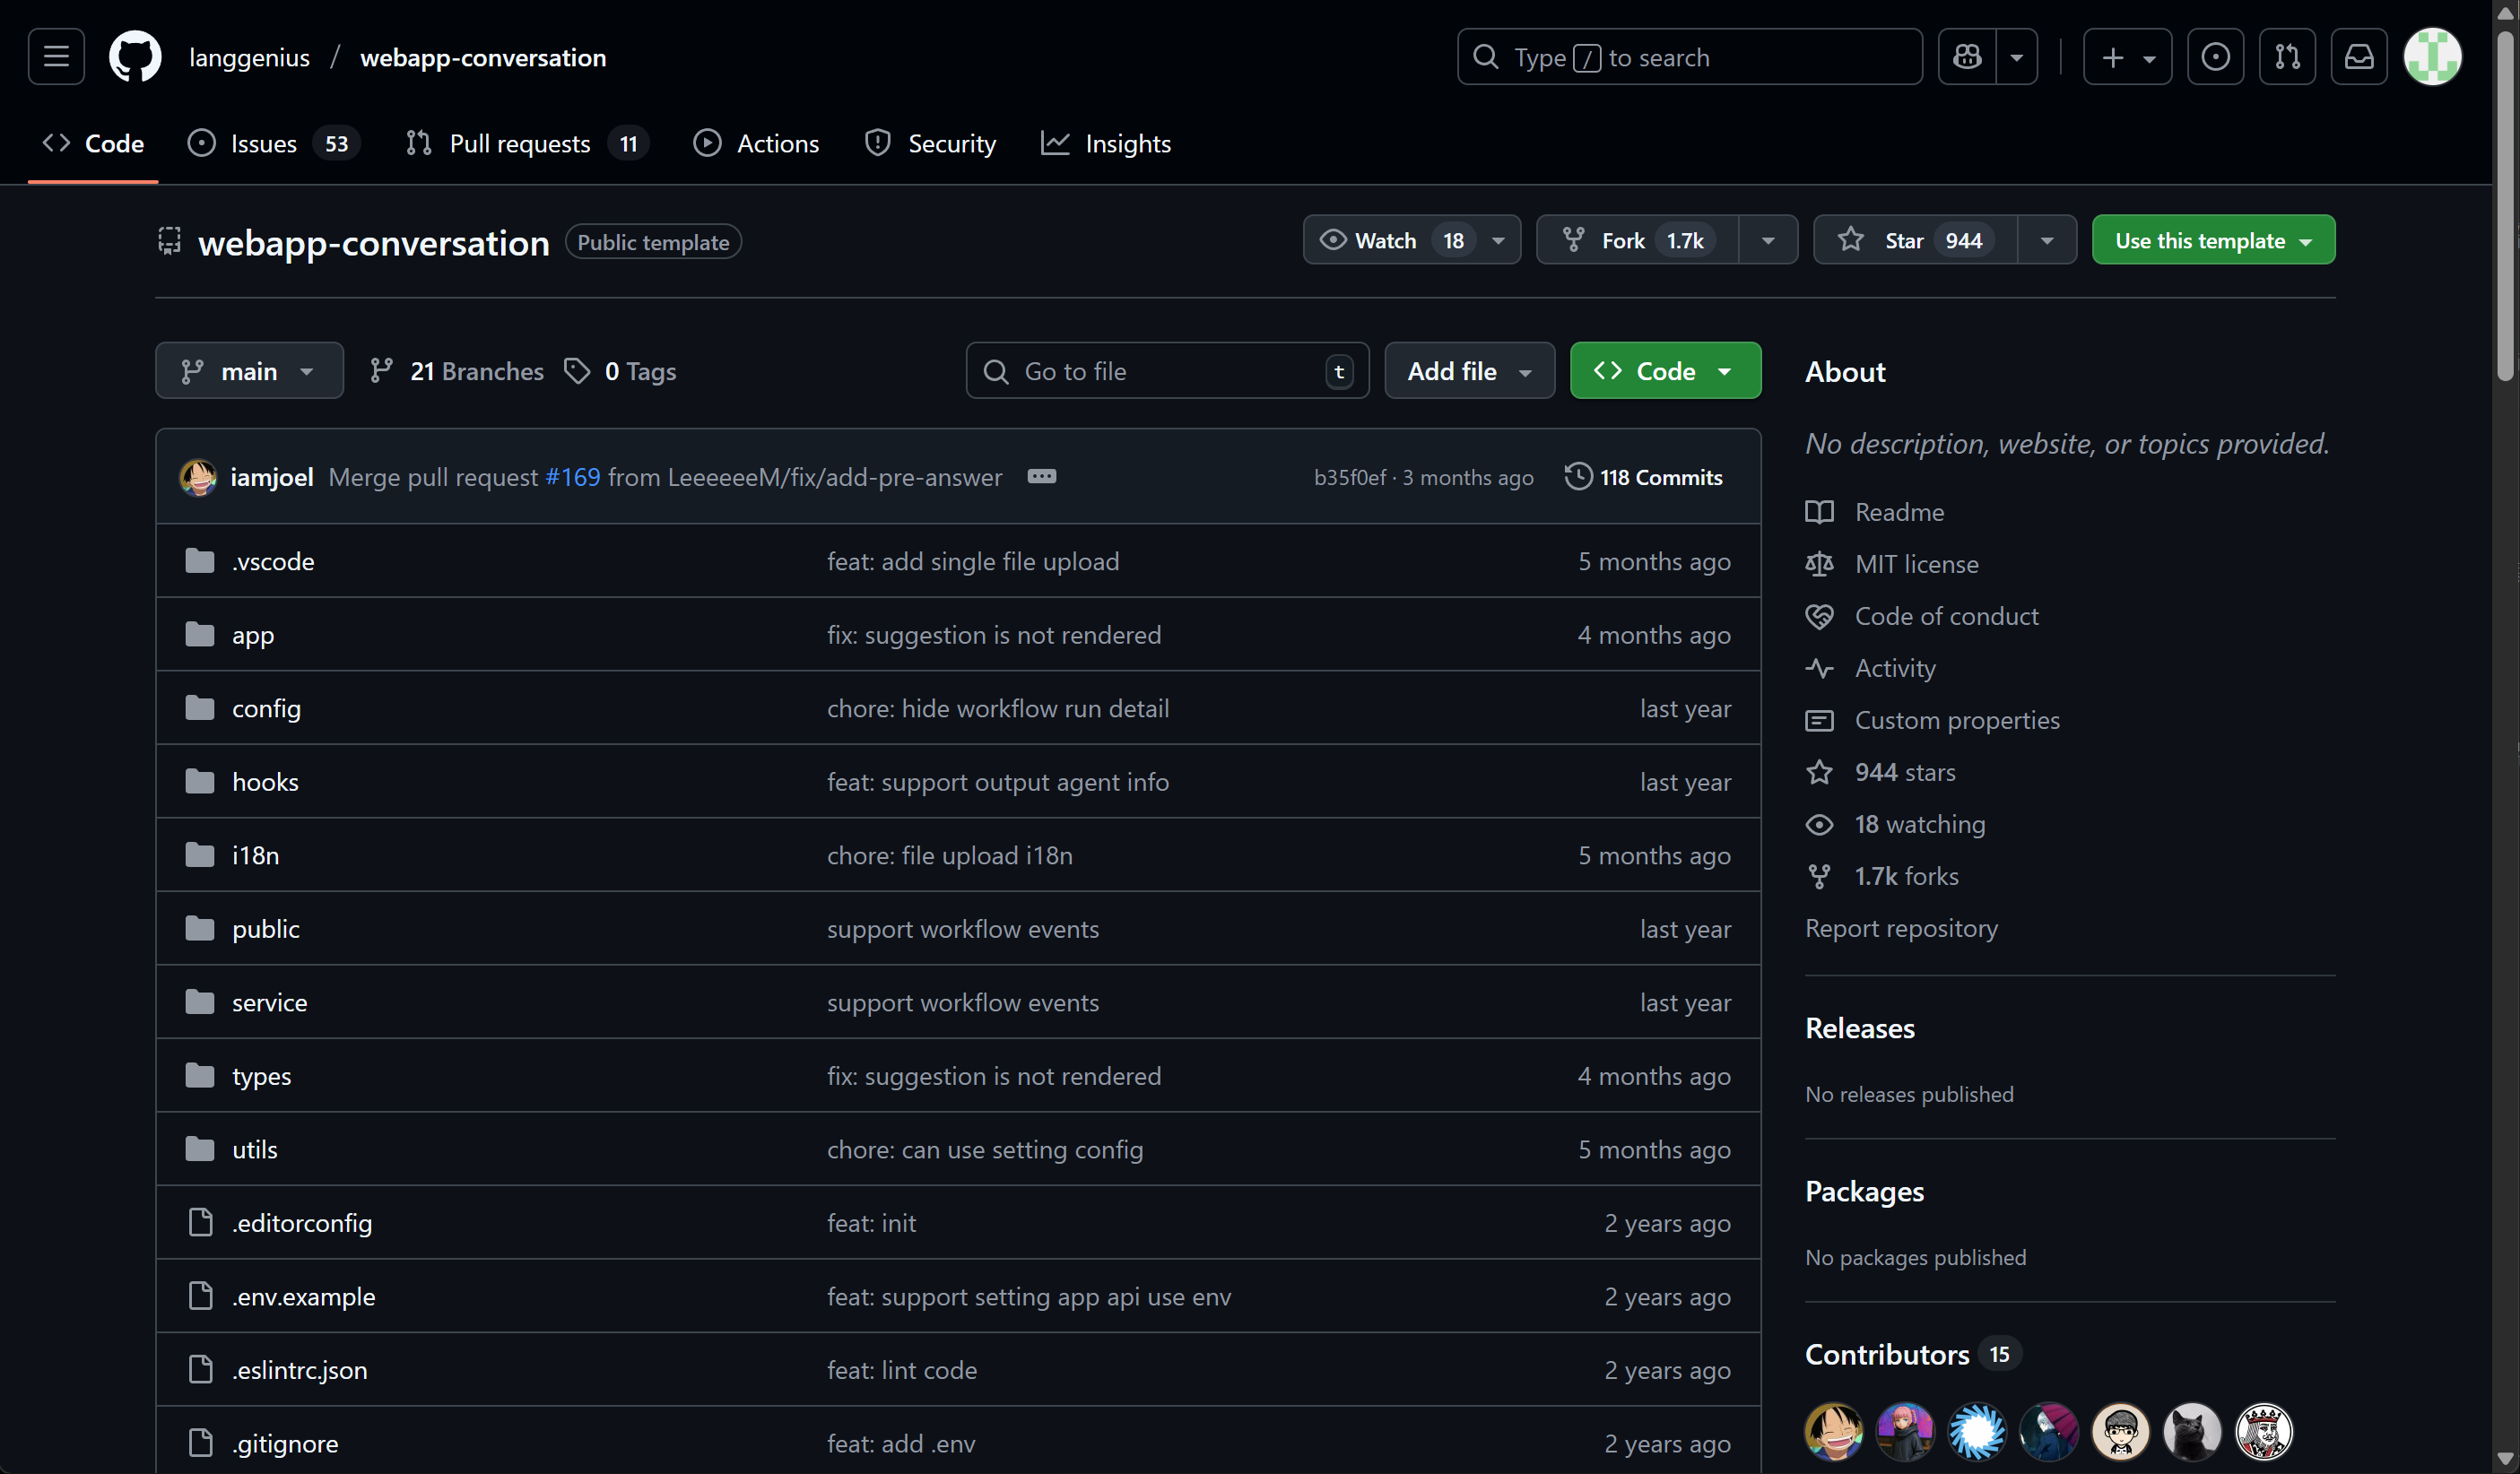The width and height of the screenshot is (2520, 1474).
Task: Star the repository
Action: pyautogui.click(x=1915, y=240)
